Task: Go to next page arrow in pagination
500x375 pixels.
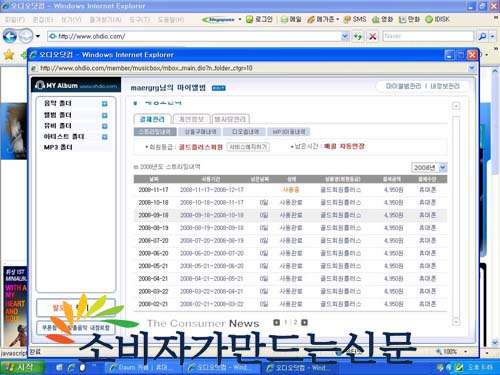Action: [304, 322]
